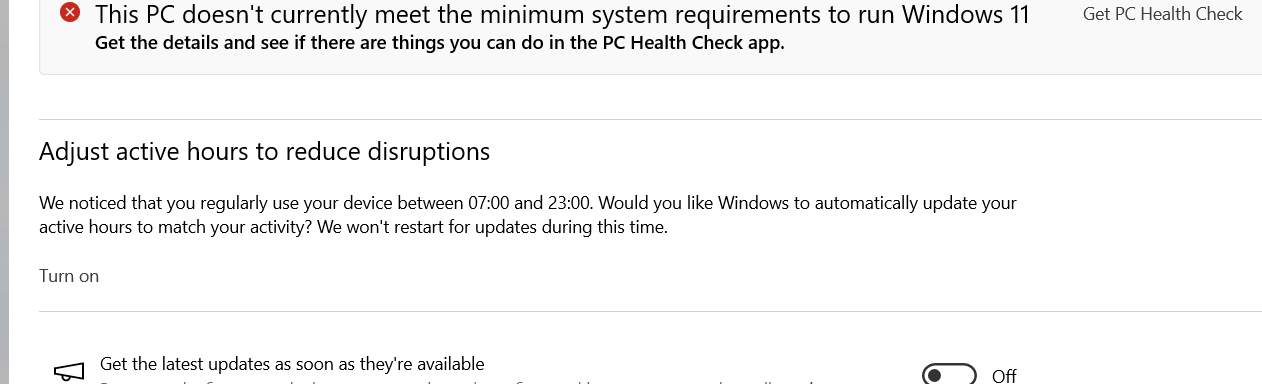Click the truncated description under latest updates
Screen dimensions: 1262x384
(460, 381)
